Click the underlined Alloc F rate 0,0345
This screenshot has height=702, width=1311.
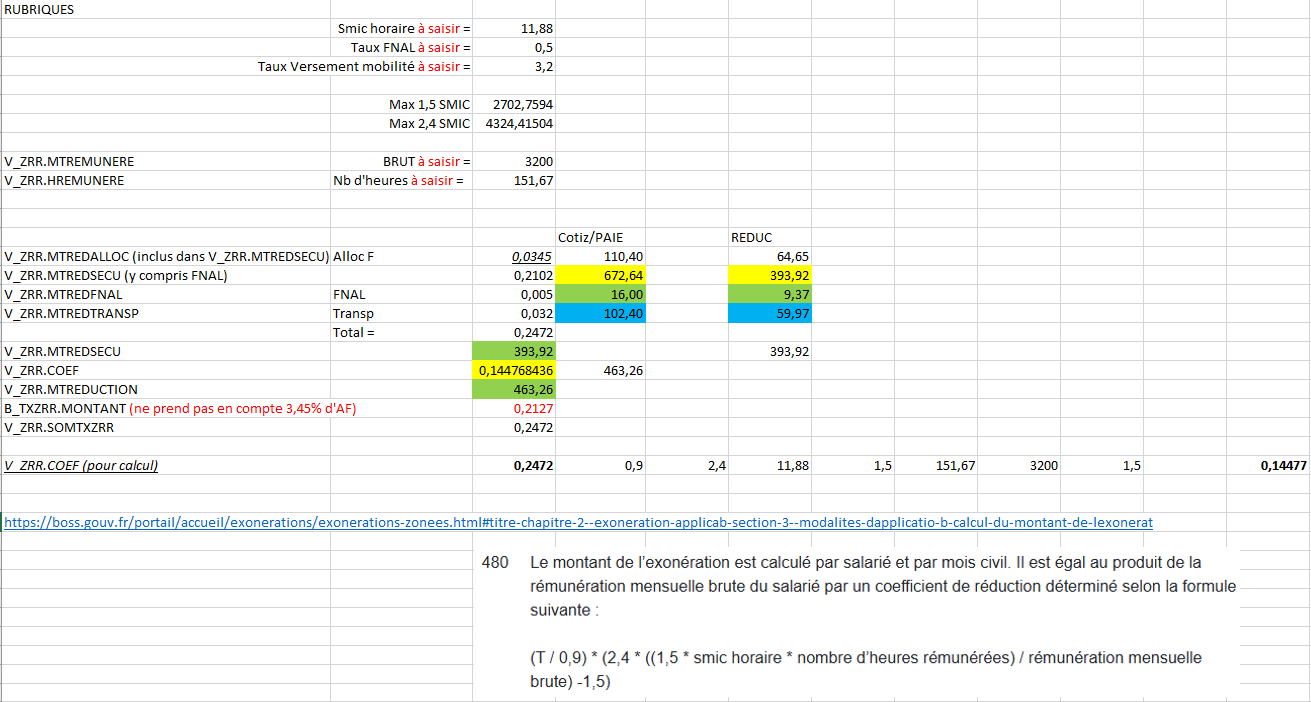coord(514,257)
